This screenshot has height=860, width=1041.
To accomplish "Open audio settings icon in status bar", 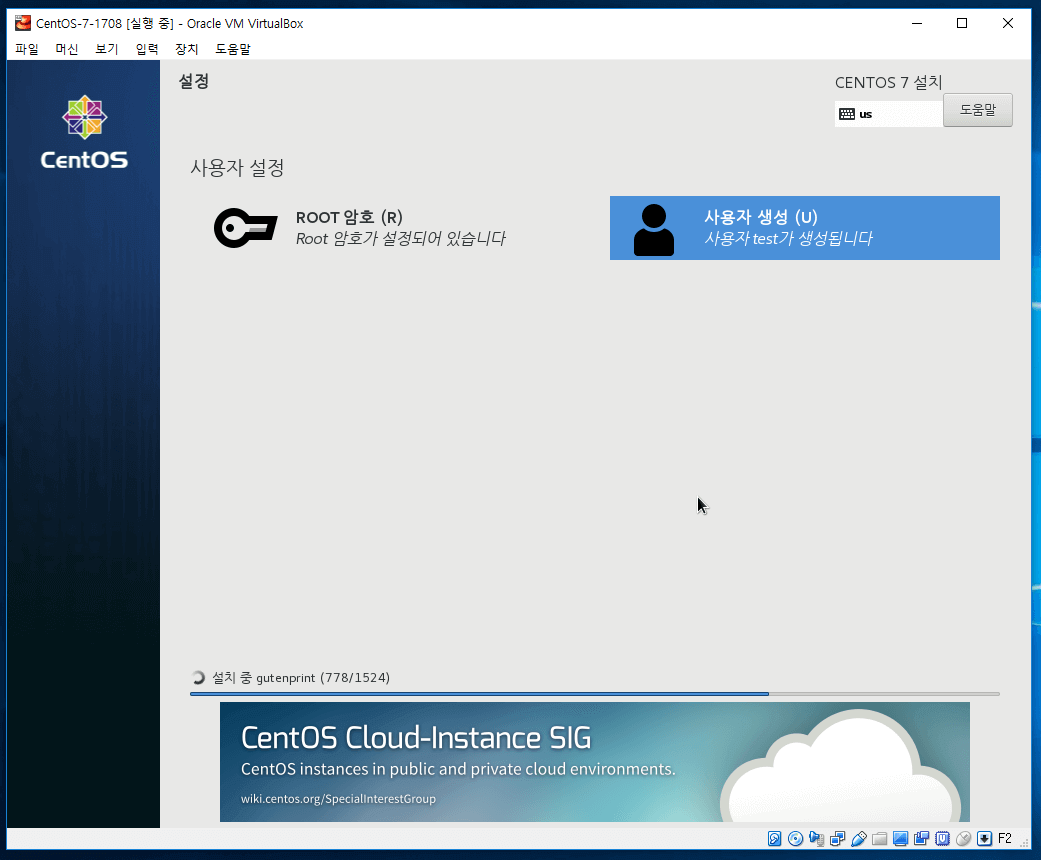I will click(817, 838).
